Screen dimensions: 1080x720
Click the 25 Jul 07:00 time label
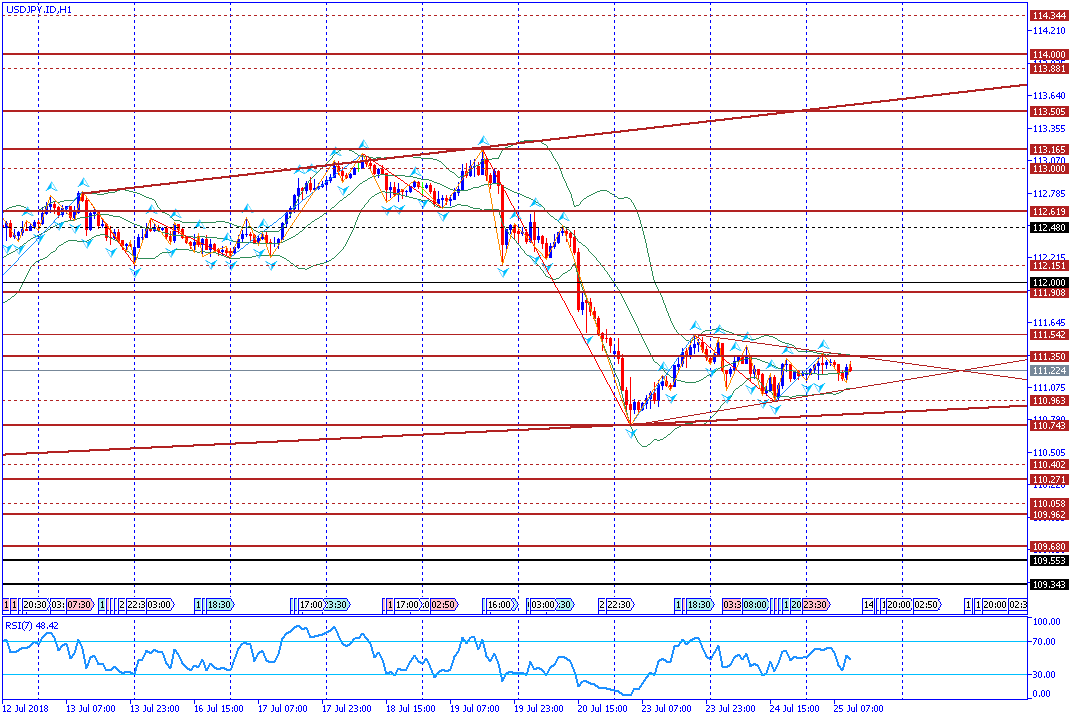click(858, 708)
